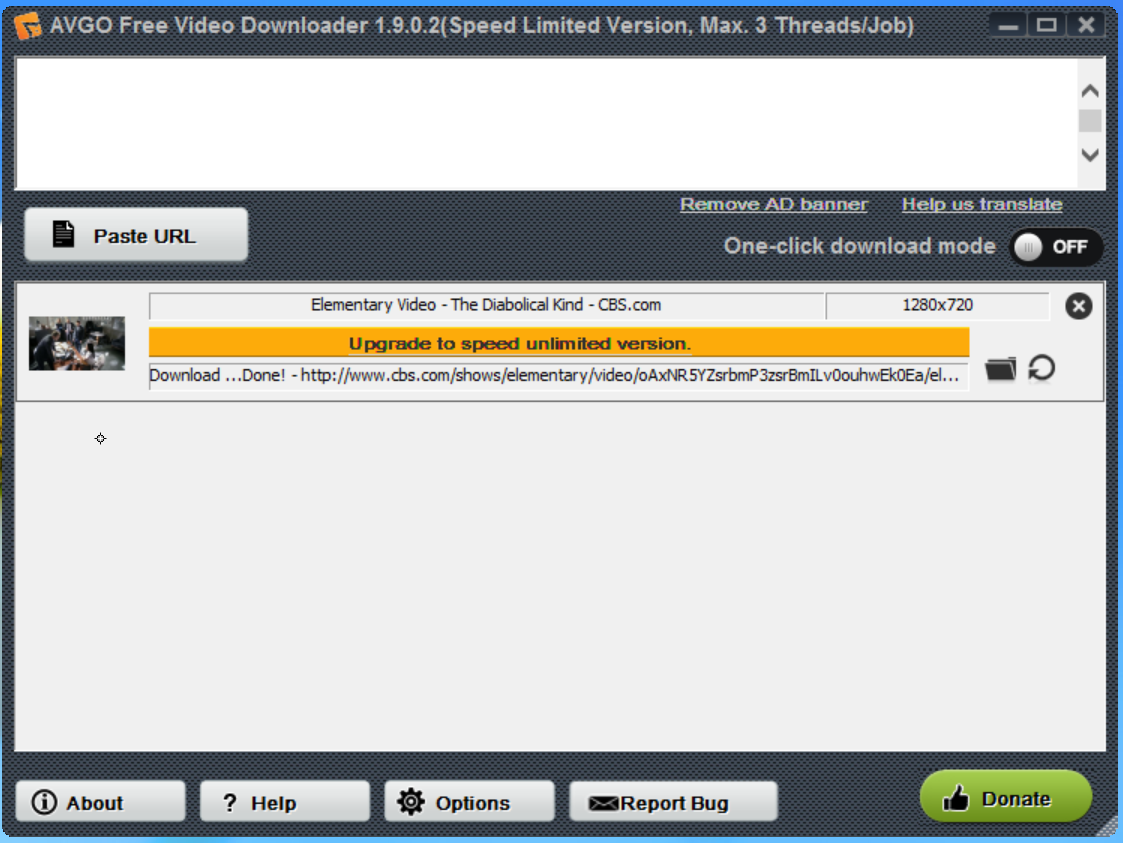1123x843 pixels.
Task: Click the re-download refresh icon
Action: click(x=1041, y=368)
